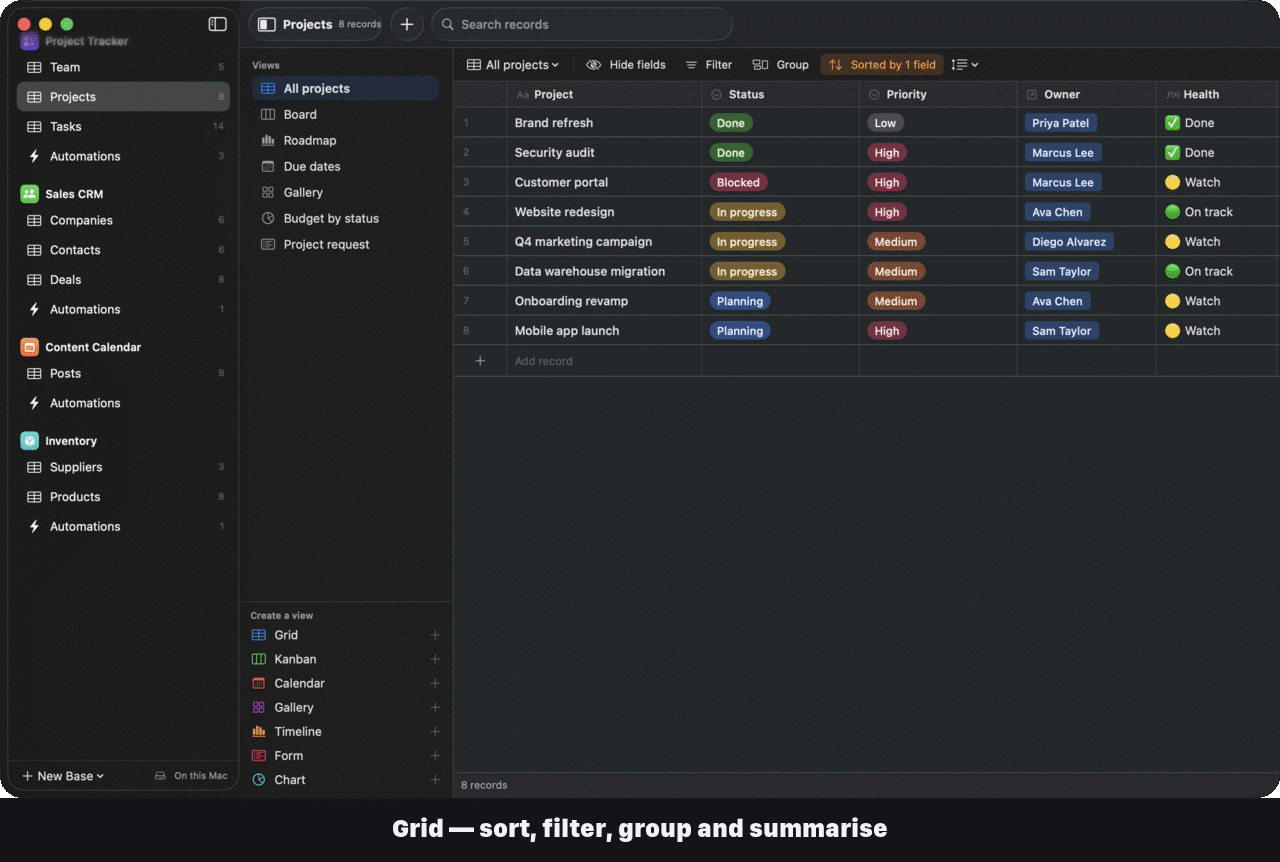Toggle the sidebar panel icon
Viewport: 1280px width, 862px height.
click(217, 24)
